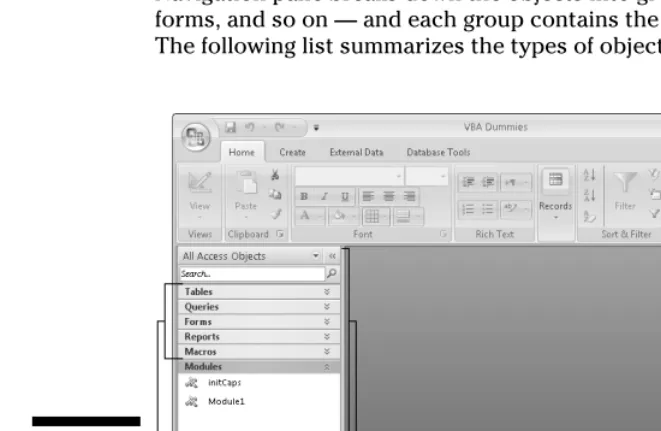Toggle Underline formatting
The height and width of the screenshot is (431, 661).
click(x=345, y=197)
